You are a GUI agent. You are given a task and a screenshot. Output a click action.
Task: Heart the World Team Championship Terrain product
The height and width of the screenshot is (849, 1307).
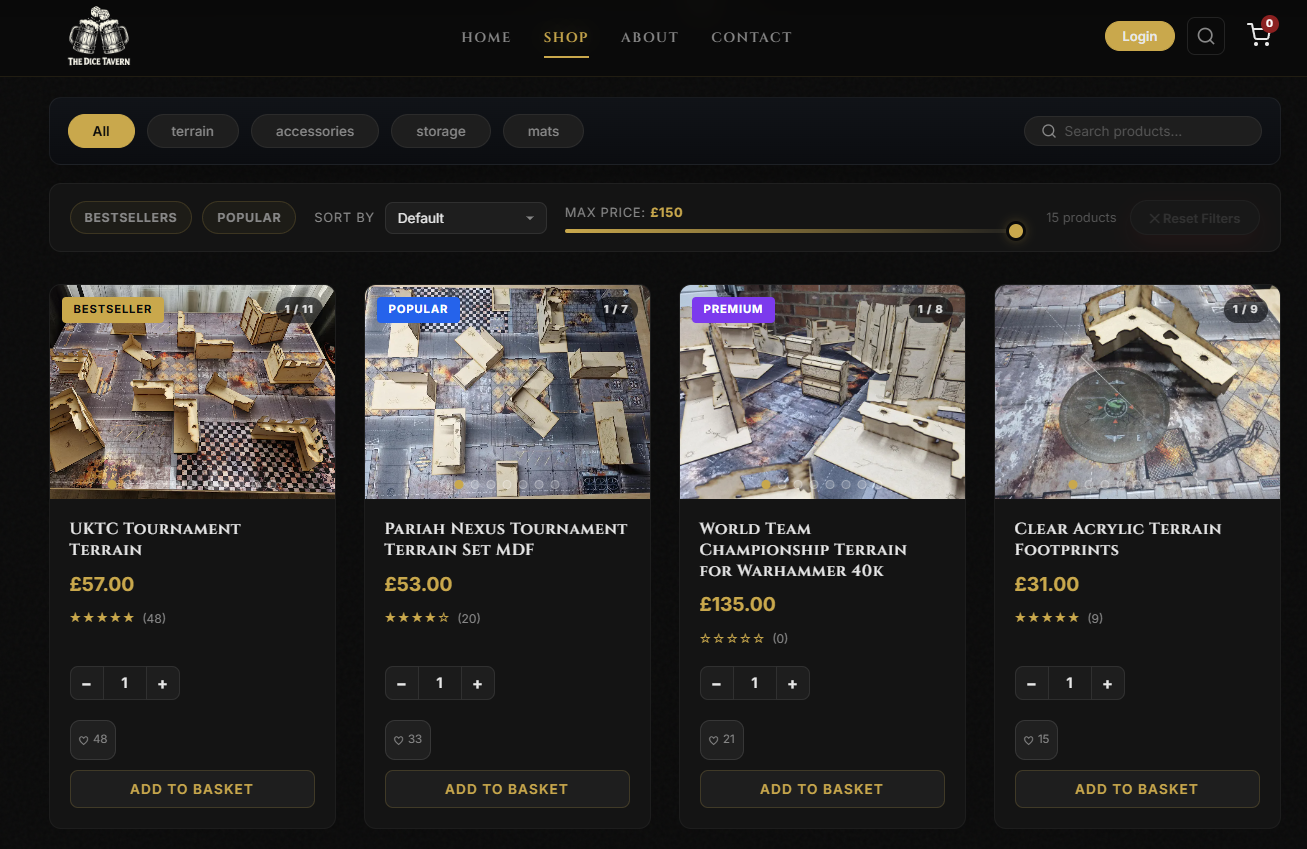(722, 739)
